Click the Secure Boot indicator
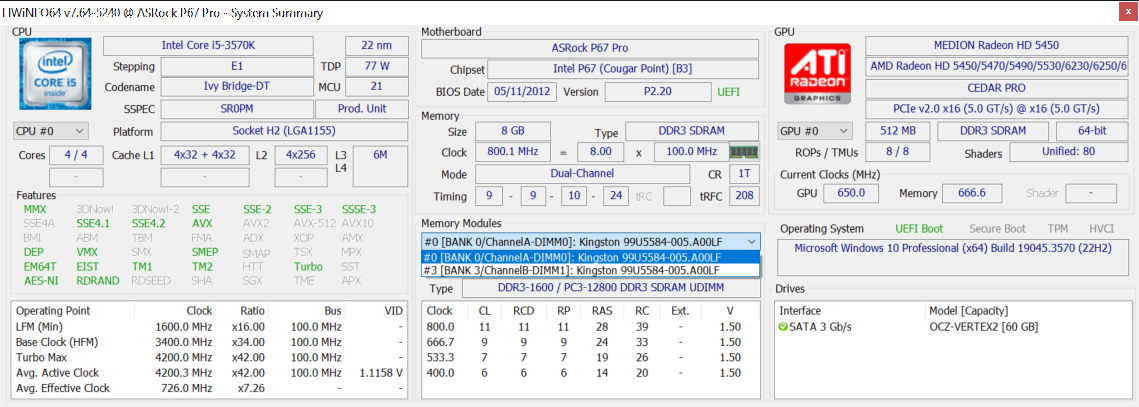 tap(995, 229)
